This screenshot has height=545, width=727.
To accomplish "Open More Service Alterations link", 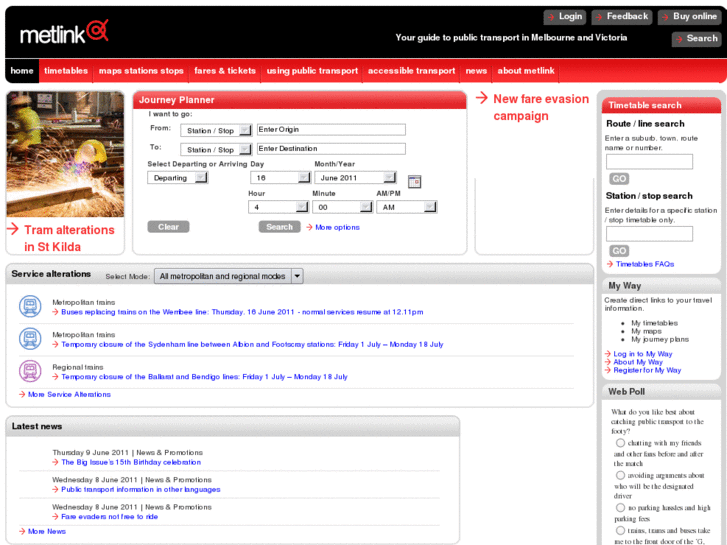I will 69,394.
